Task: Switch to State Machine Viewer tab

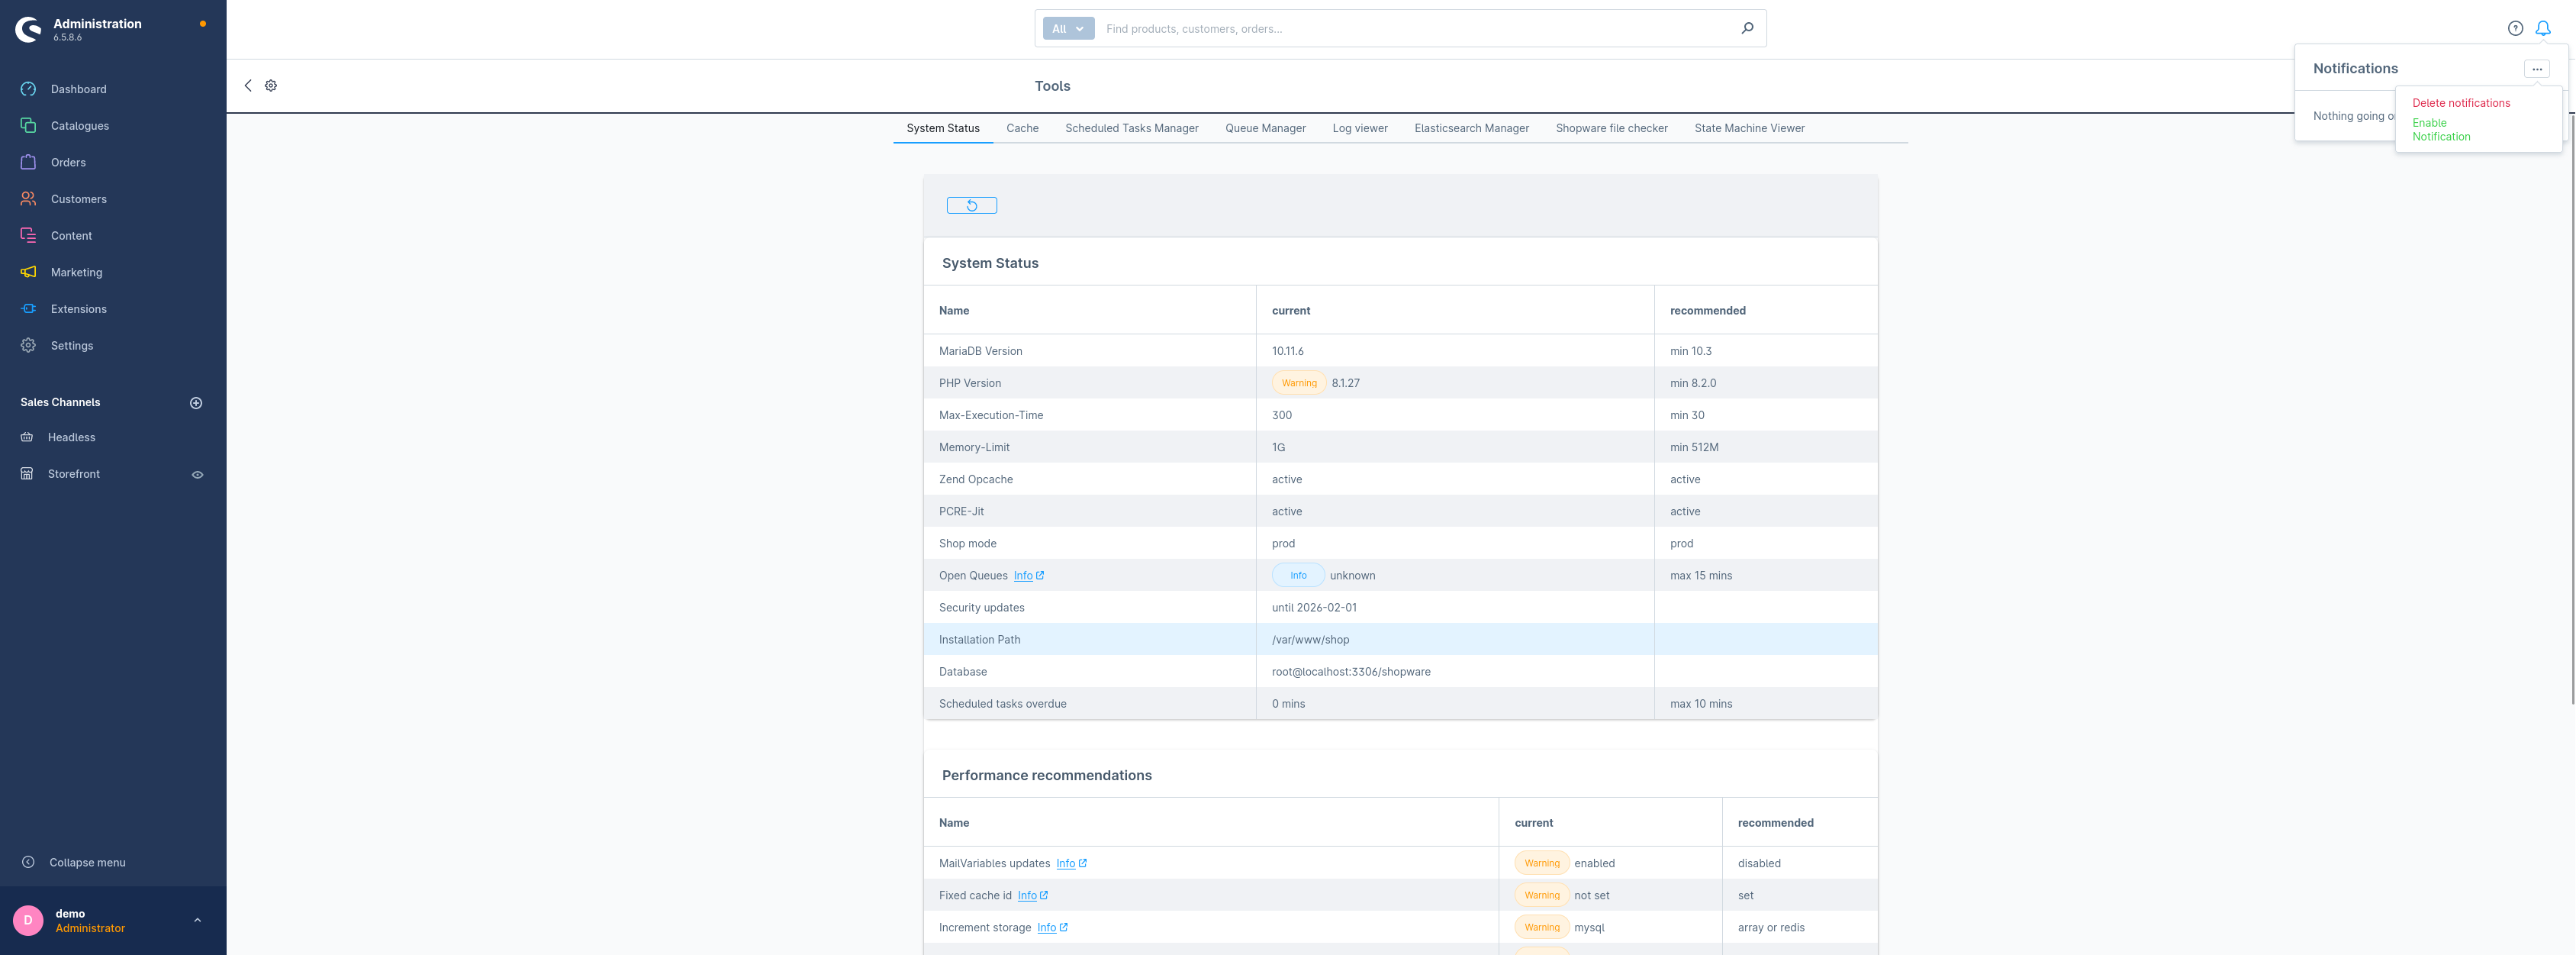Action: [1749, 128]
